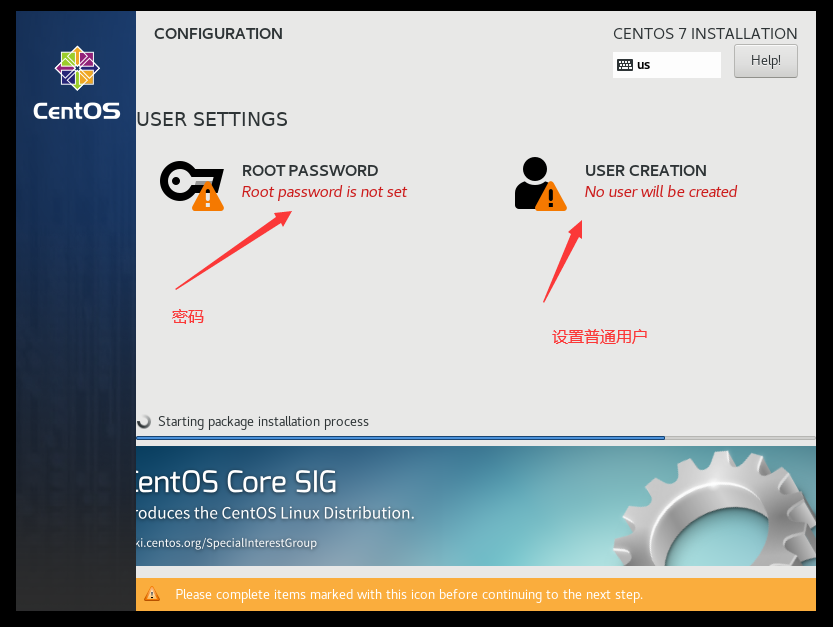Click the CONFIGURATION title
Image resolution: width=833 pixels, height=627 pixels.
pyautogui.click(x=218, y=33)
